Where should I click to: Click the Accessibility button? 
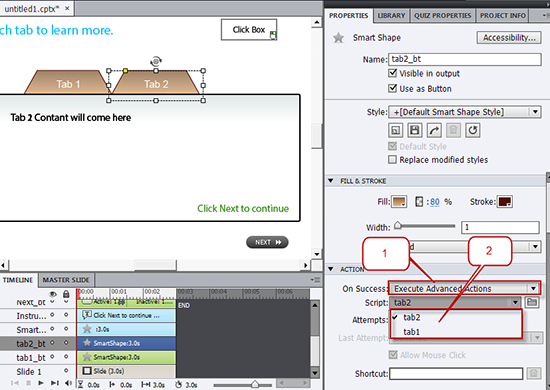(509, 38)
